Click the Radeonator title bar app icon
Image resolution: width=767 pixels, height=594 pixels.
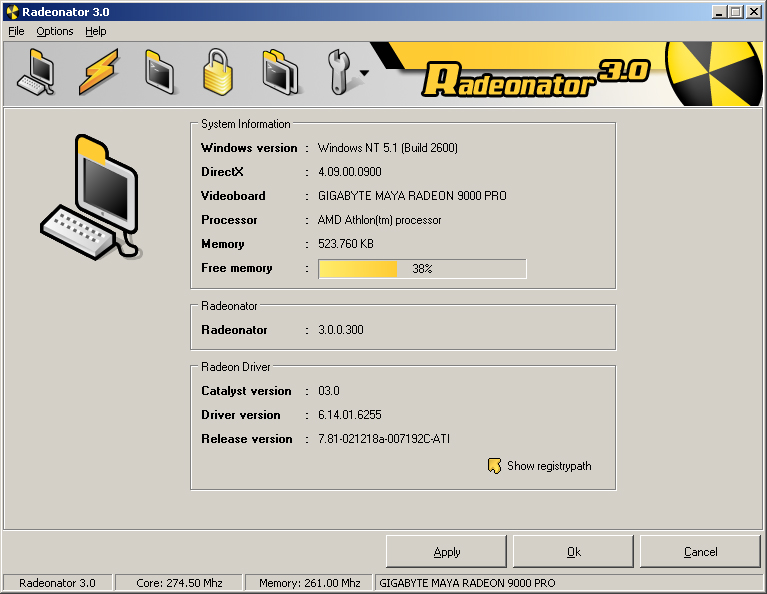pos(13,12)
